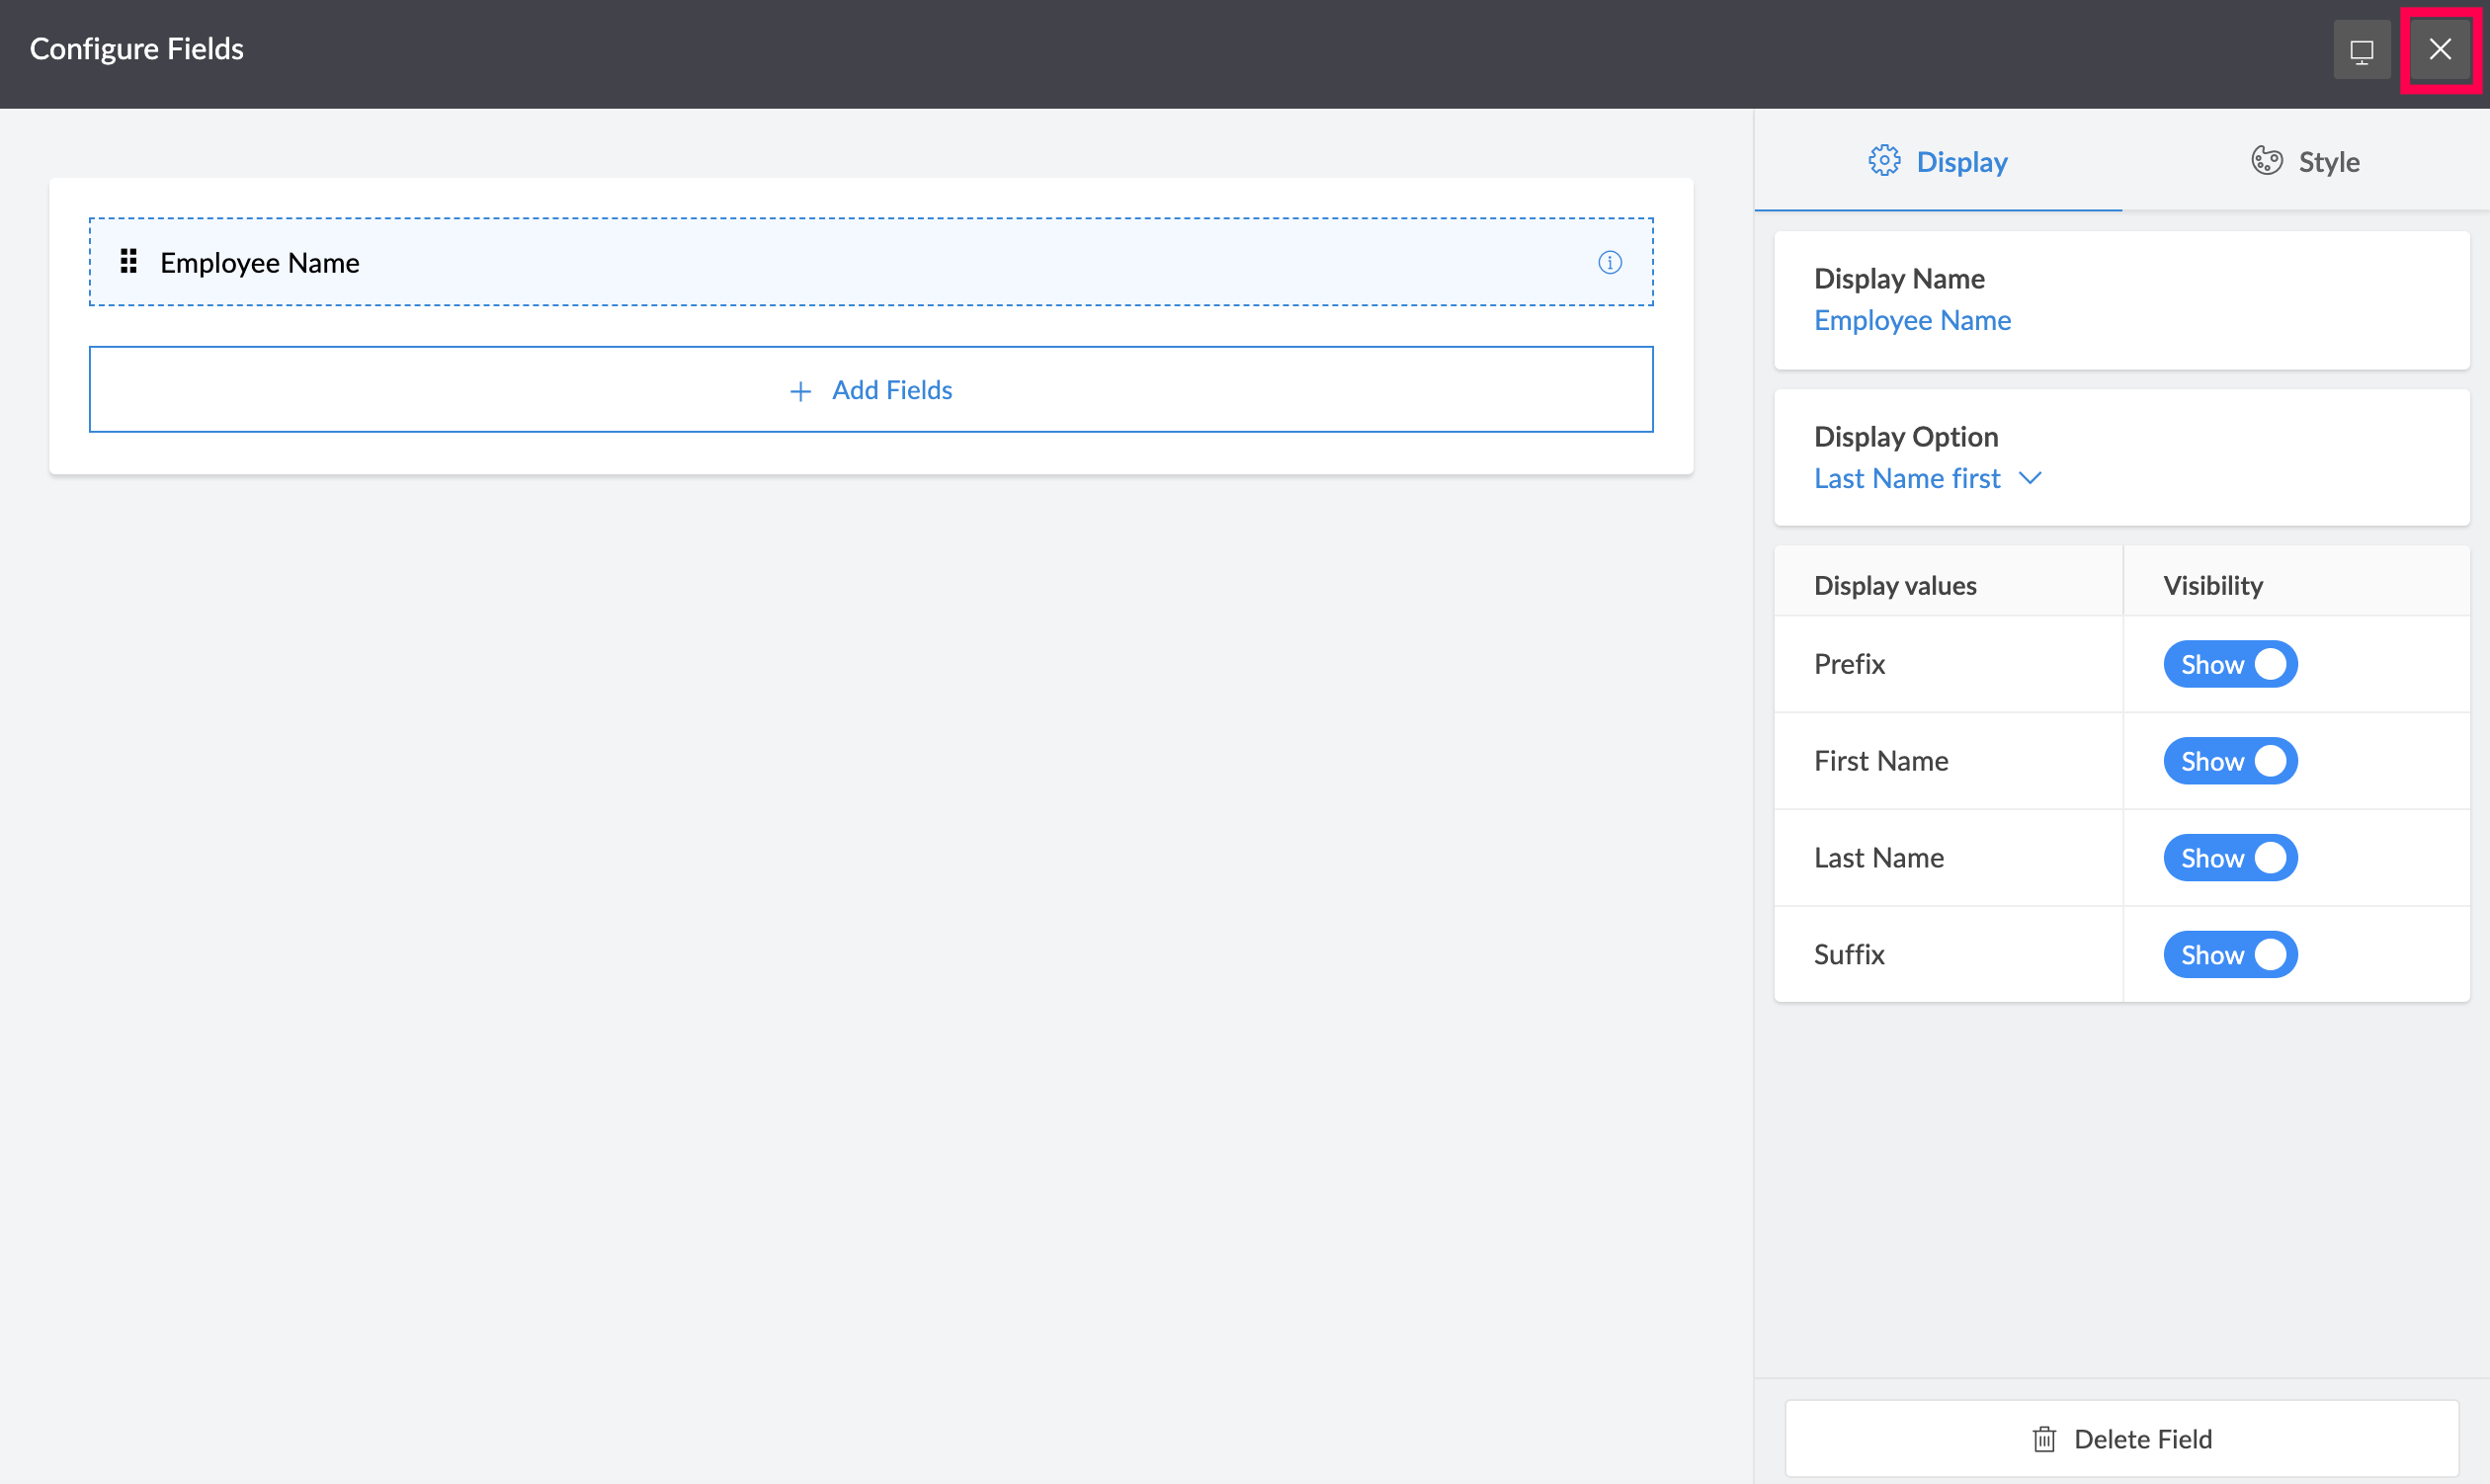Click the info icon on Employee Name row
2490x1484 pixels.
(1609, 262)
